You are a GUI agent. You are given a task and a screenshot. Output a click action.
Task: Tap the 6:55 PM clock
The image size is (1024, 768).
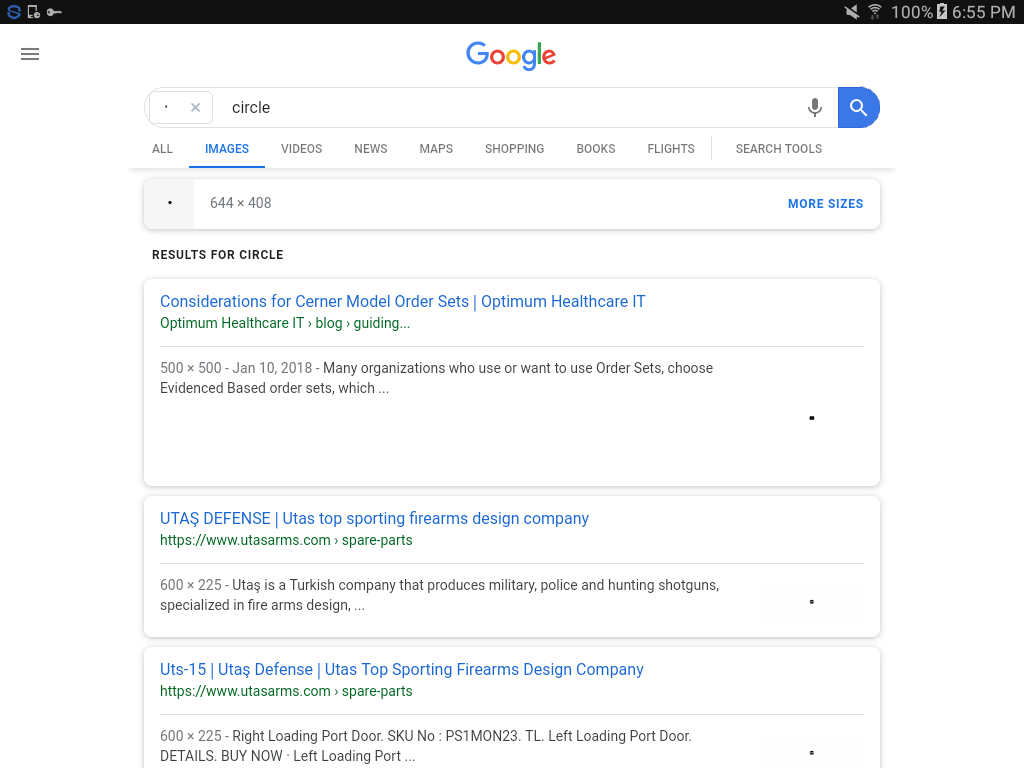point(984,12)
